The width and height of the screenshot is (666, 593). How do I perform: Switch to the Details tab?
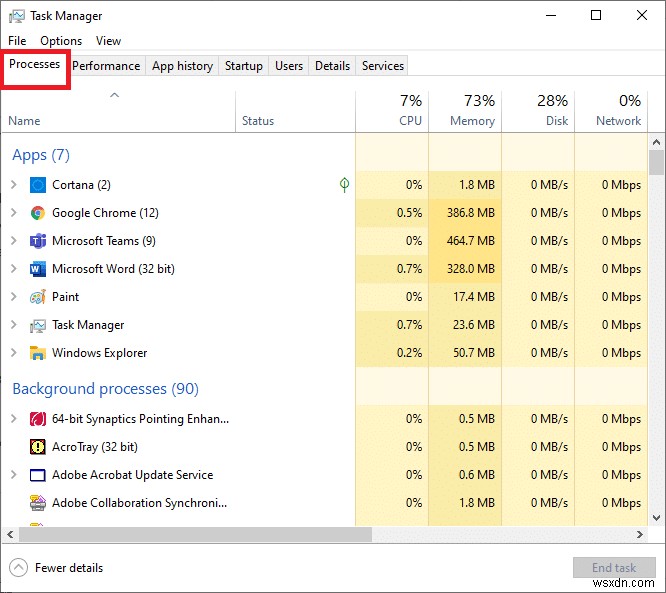pos(333,66)
